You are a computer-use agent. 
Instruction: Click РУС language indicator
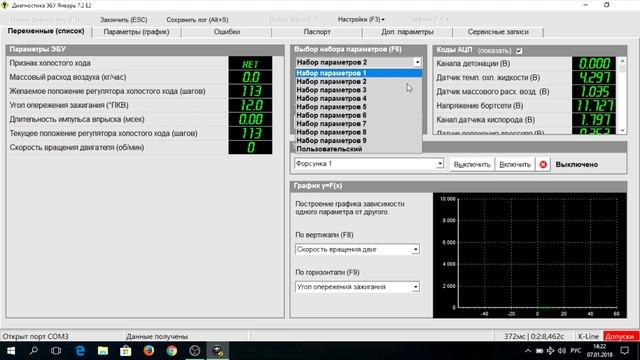click(576, 351)
